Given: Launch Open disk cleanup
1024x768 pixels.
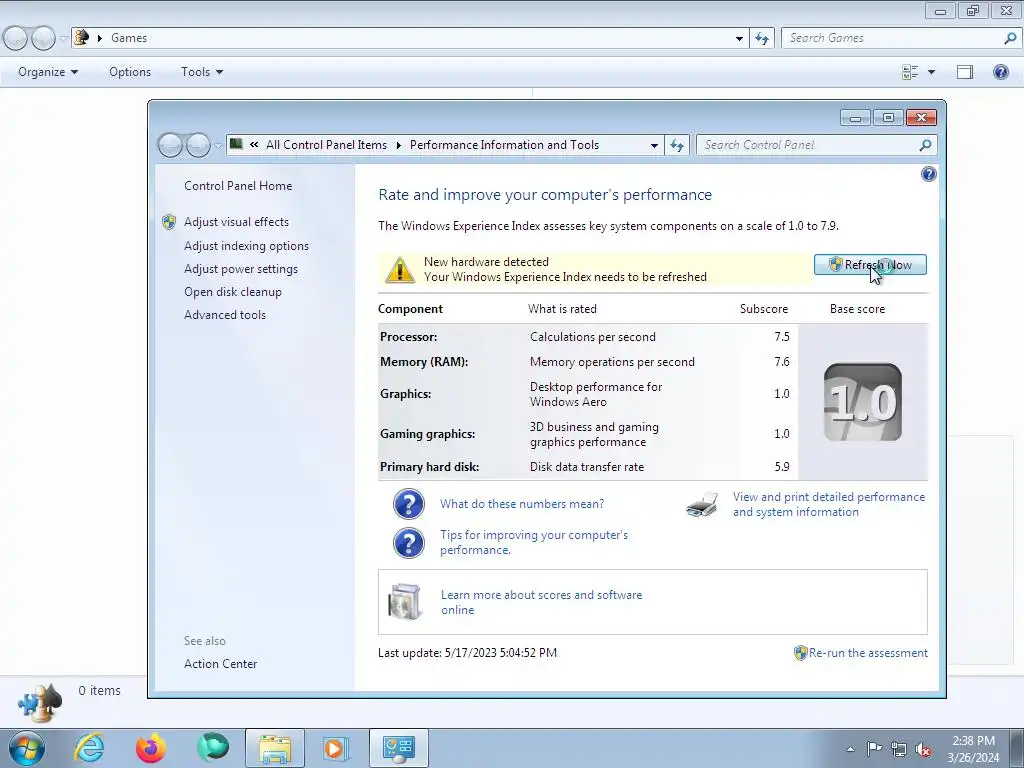Looking at the screenshot, I should coord(232,292).
